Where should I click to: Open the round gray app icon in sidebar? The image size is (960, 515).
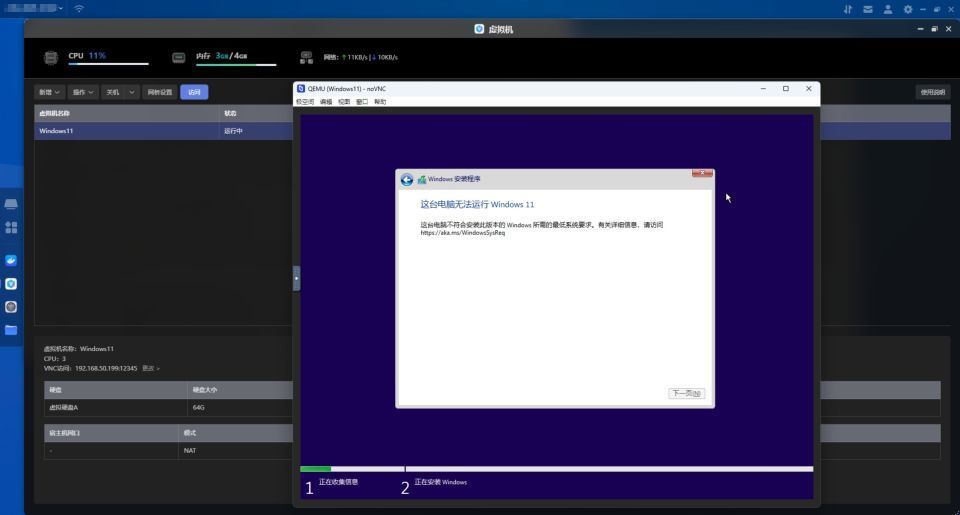[x=11, y=307]
